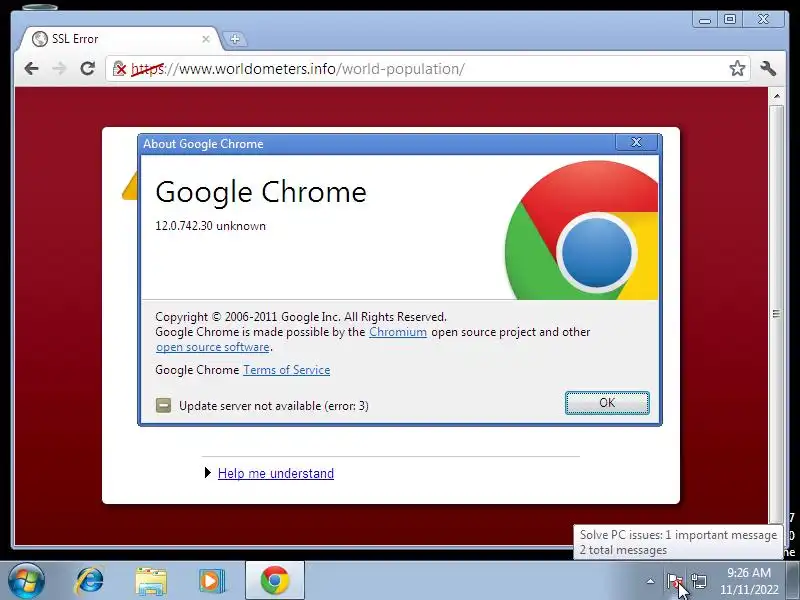Open the Windows Start menu orb

coord(26,581)
